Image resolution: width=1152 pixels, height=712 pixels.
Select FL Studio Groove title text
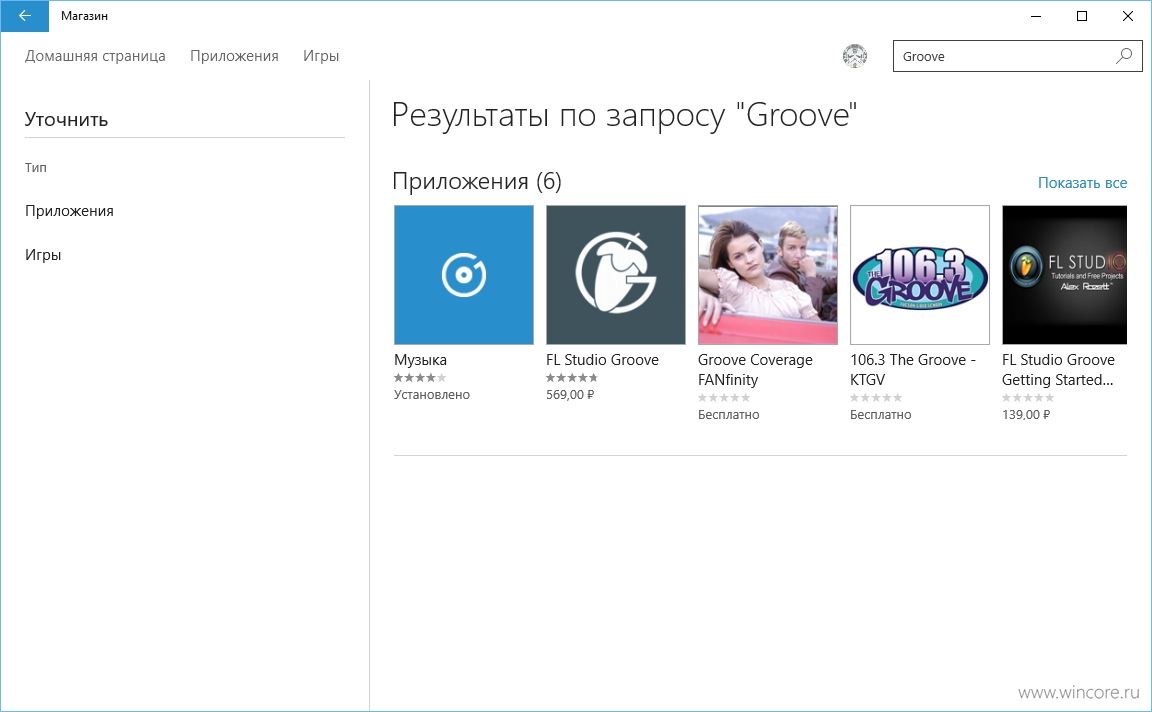pyautogui.click(x=602, y=360)
